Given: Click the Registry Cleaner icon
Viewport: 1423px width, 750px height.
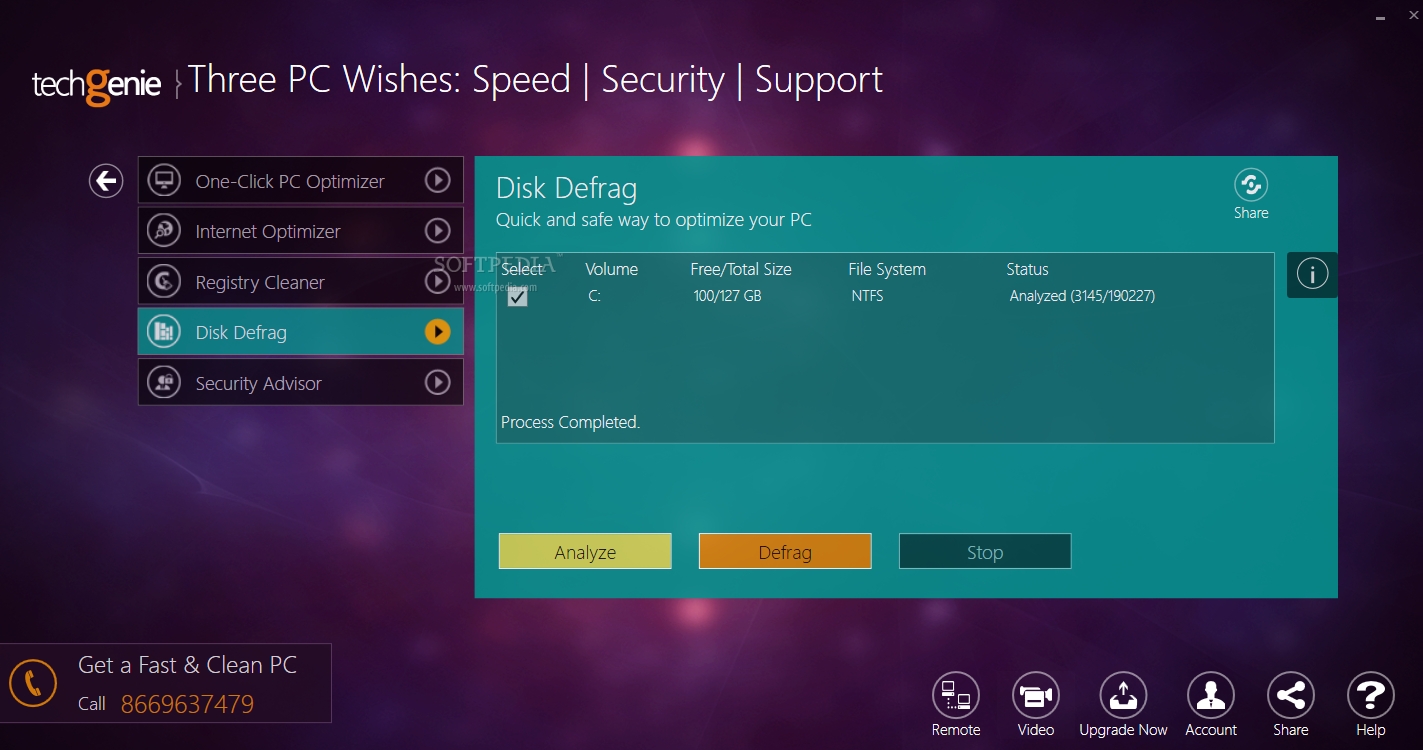Looking at the screenshot, I should click(164, 282).
